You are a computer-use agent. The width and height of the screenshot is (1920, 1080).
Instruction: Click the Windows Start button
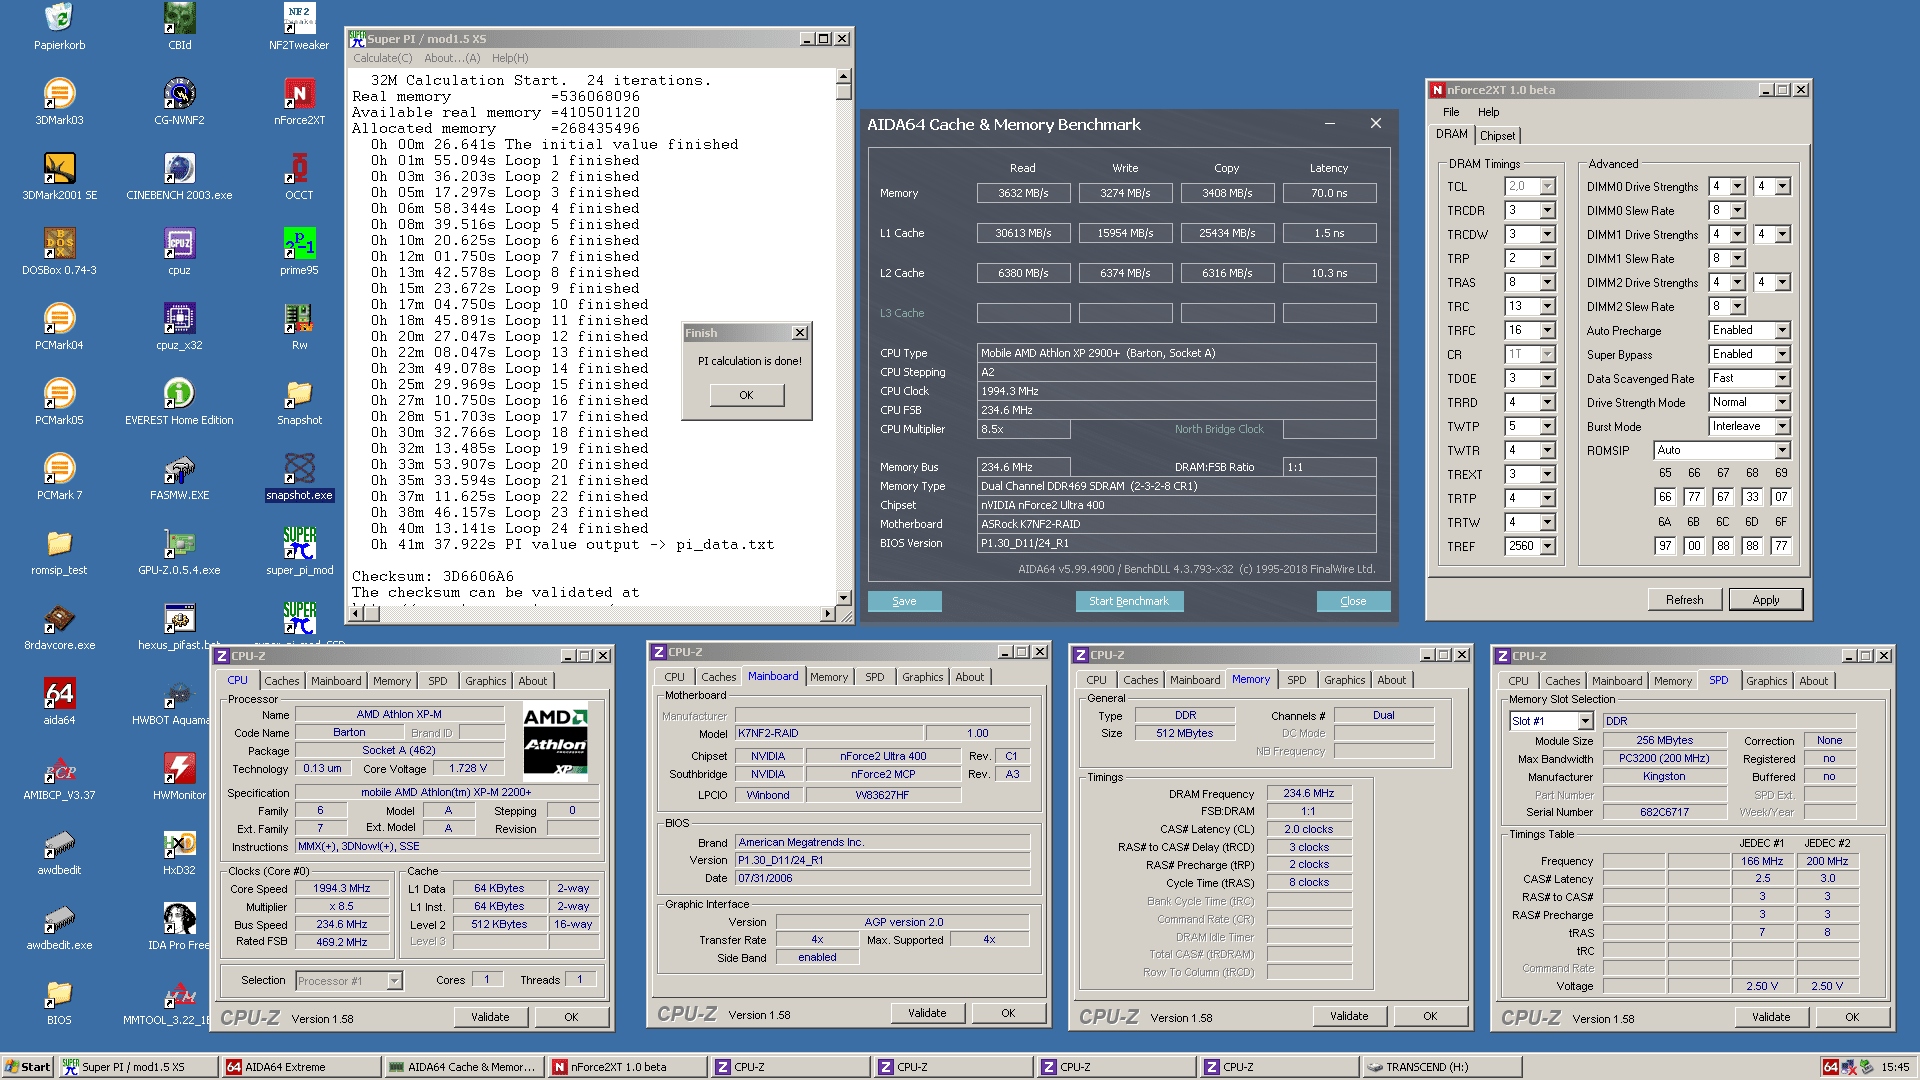coord(28,1067)
